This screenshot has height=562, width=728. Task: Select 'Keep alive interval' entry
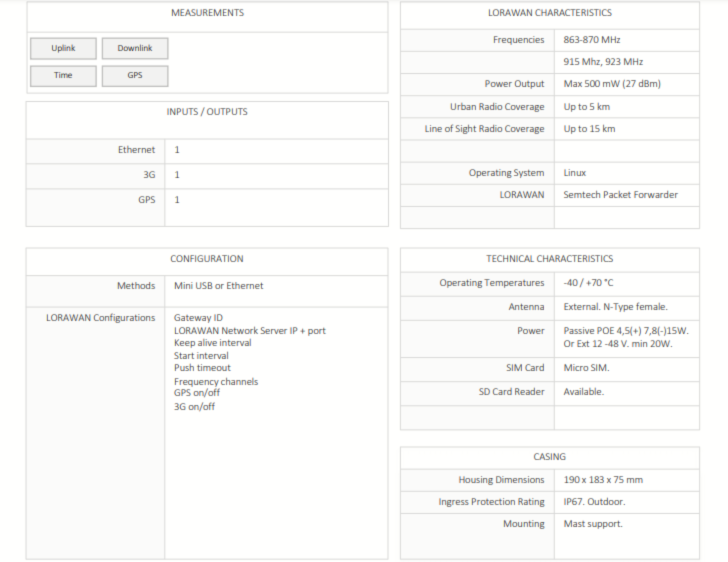[213, 343]
